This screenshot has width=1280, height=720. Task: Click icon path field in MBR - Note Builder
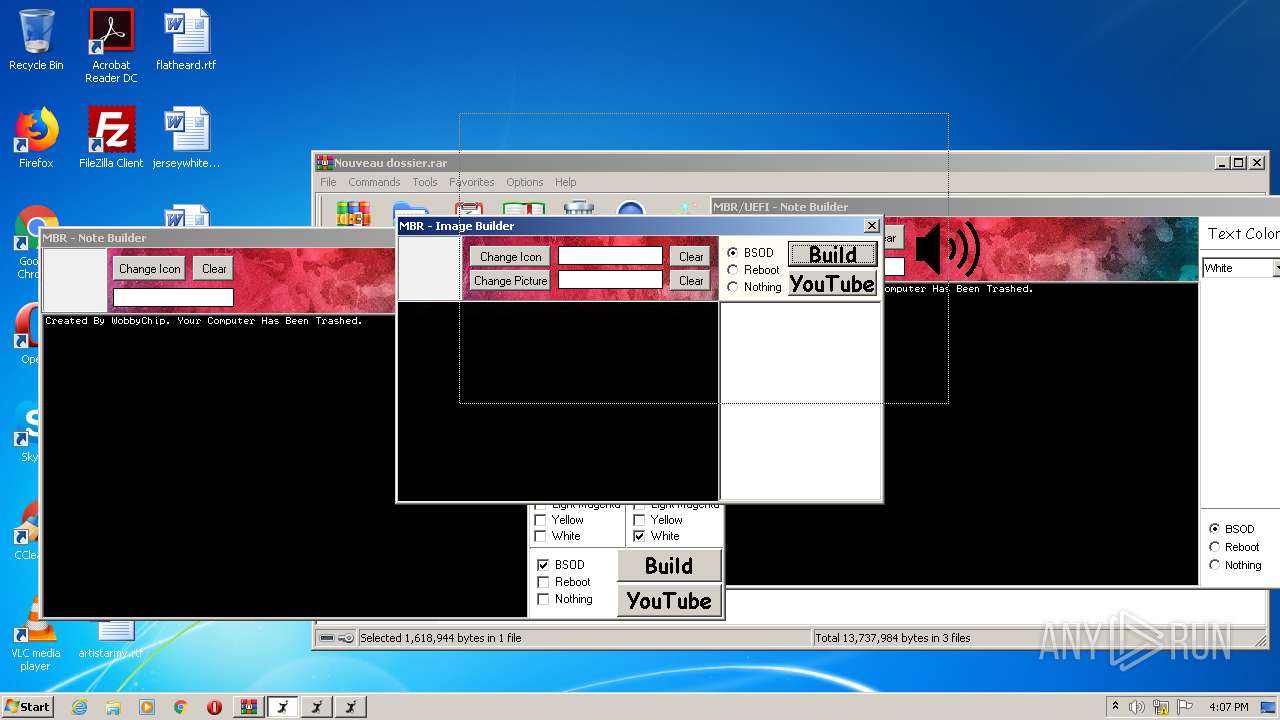click(173, 297)
